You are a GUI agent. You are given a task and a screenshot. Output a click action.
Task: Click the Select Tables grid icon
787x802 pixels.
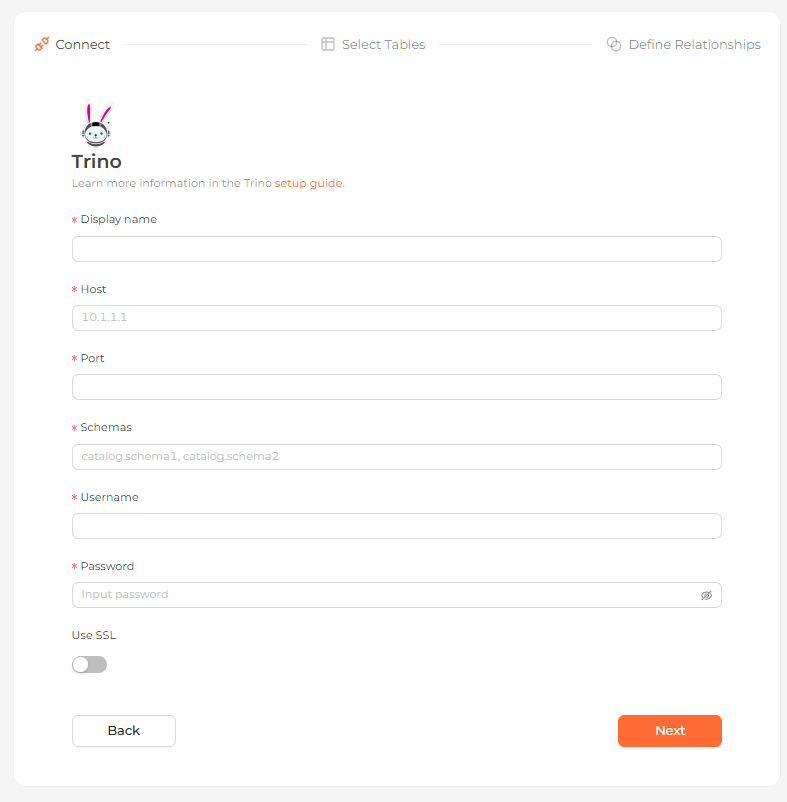pyautogui.click(x=328, y=44)
